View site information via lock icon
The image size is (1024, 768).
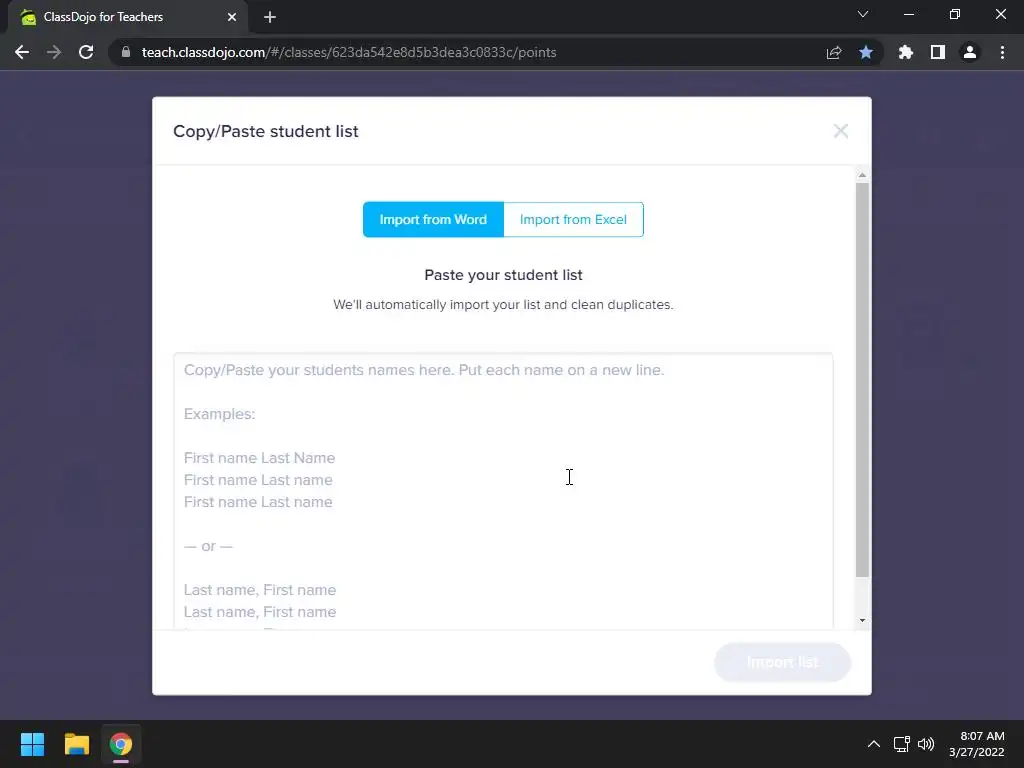click(126, 52)
